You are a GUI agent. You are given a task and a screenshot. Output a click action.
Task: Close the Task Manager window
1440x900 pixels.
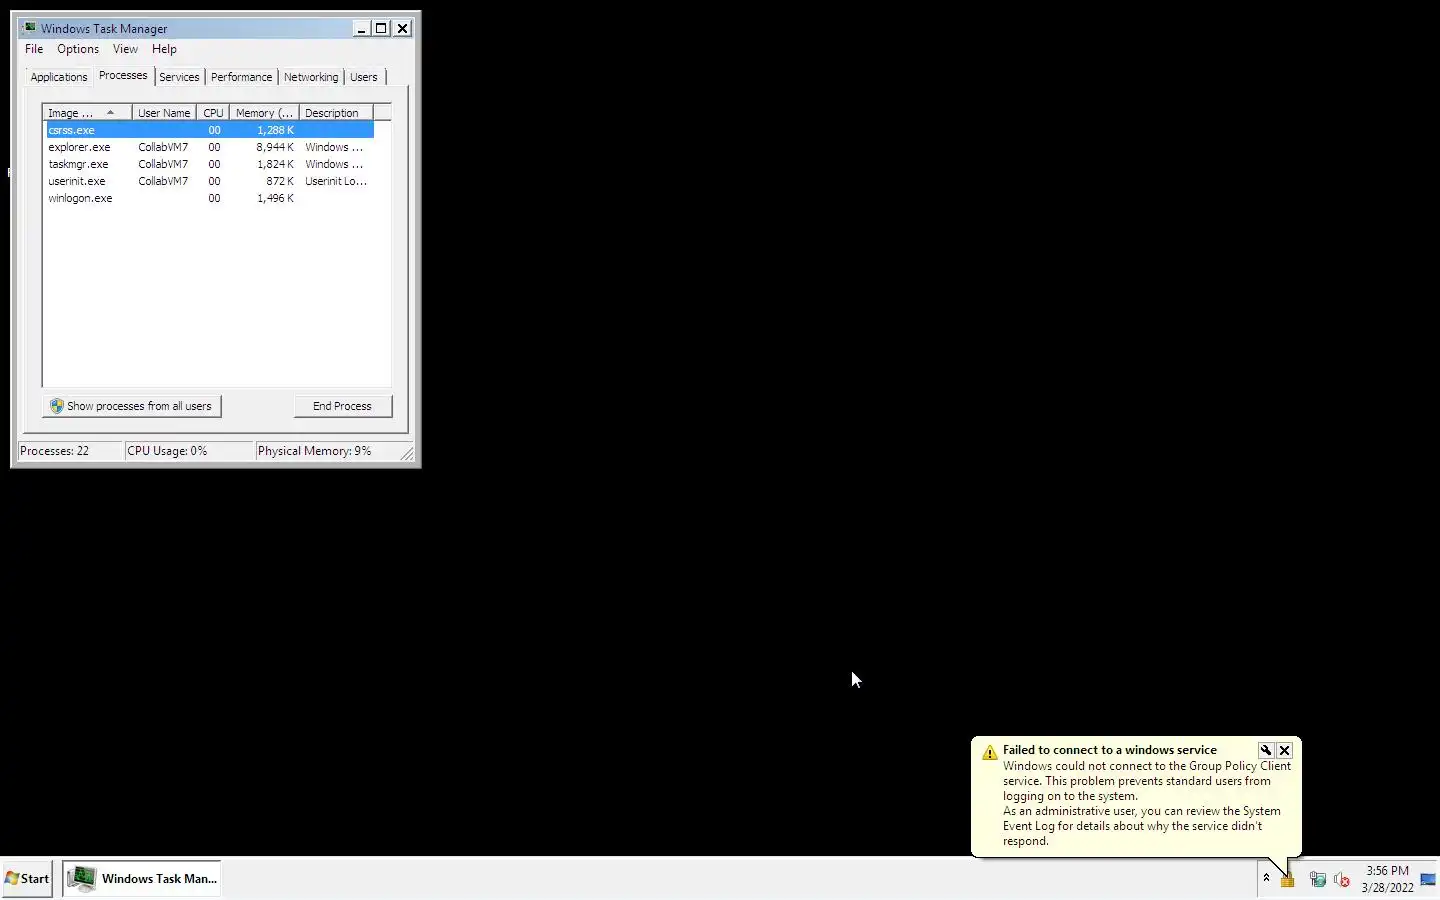(x=402, y=28)
